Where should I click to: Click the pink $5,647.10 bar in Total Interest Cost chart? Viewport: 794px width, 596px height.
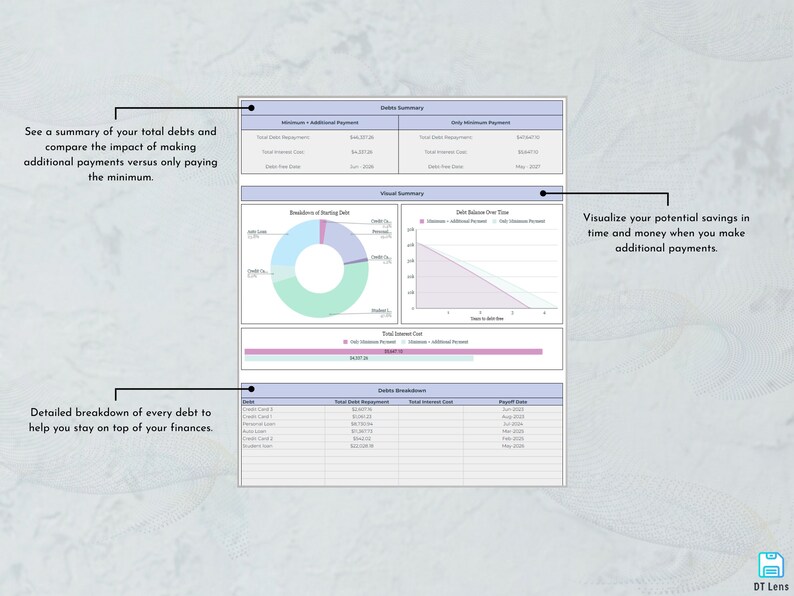click(393, 351)
